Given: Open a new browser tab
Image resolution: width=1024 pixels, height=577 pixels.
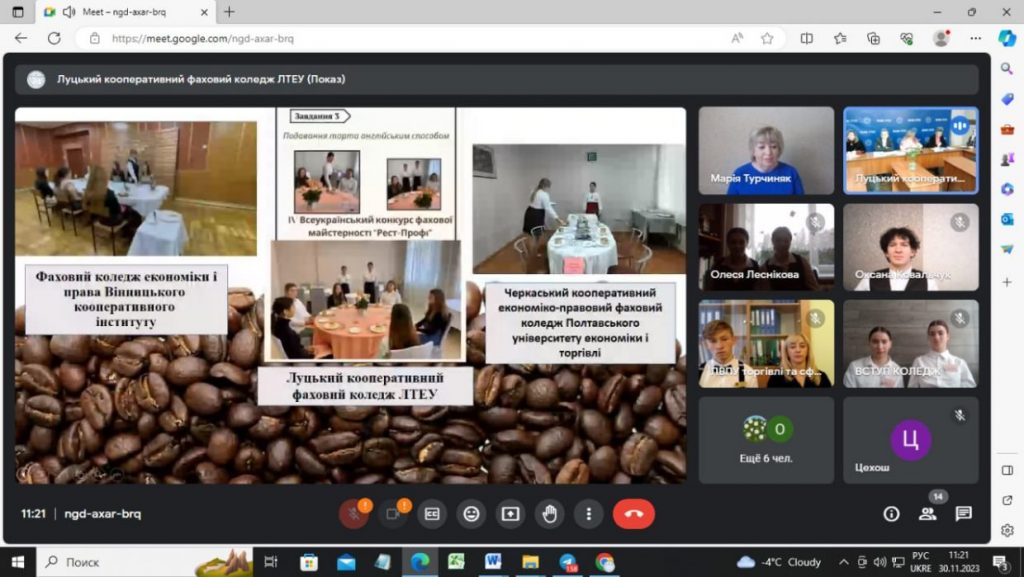Looking at the screenshot, I should tap(229, 12).
